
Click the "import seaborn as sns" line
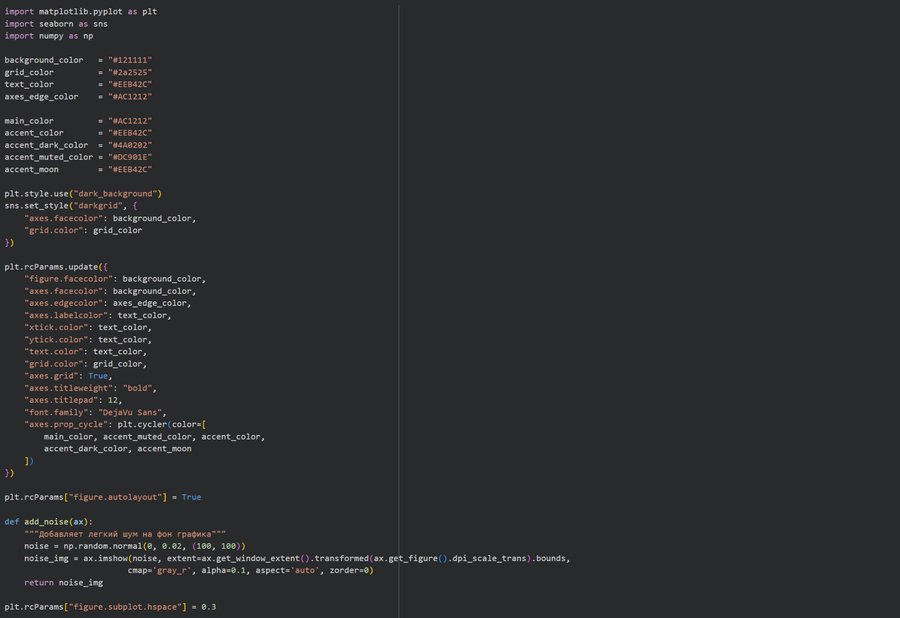point(56,23)
